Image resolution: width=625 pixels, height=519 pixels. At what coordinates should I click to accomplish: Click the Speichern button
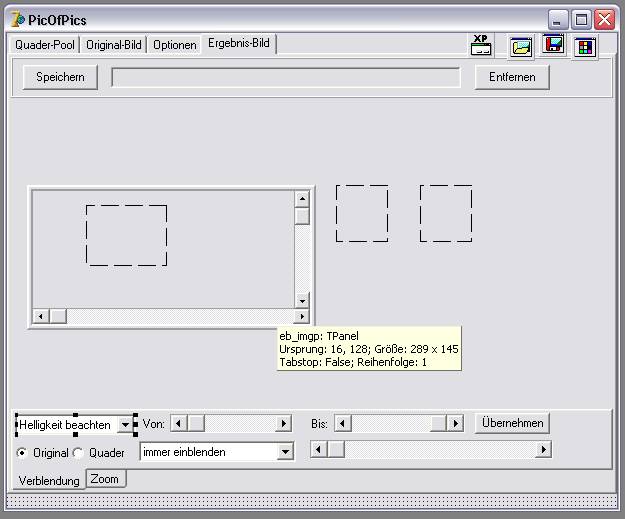(x=60, y=77)
